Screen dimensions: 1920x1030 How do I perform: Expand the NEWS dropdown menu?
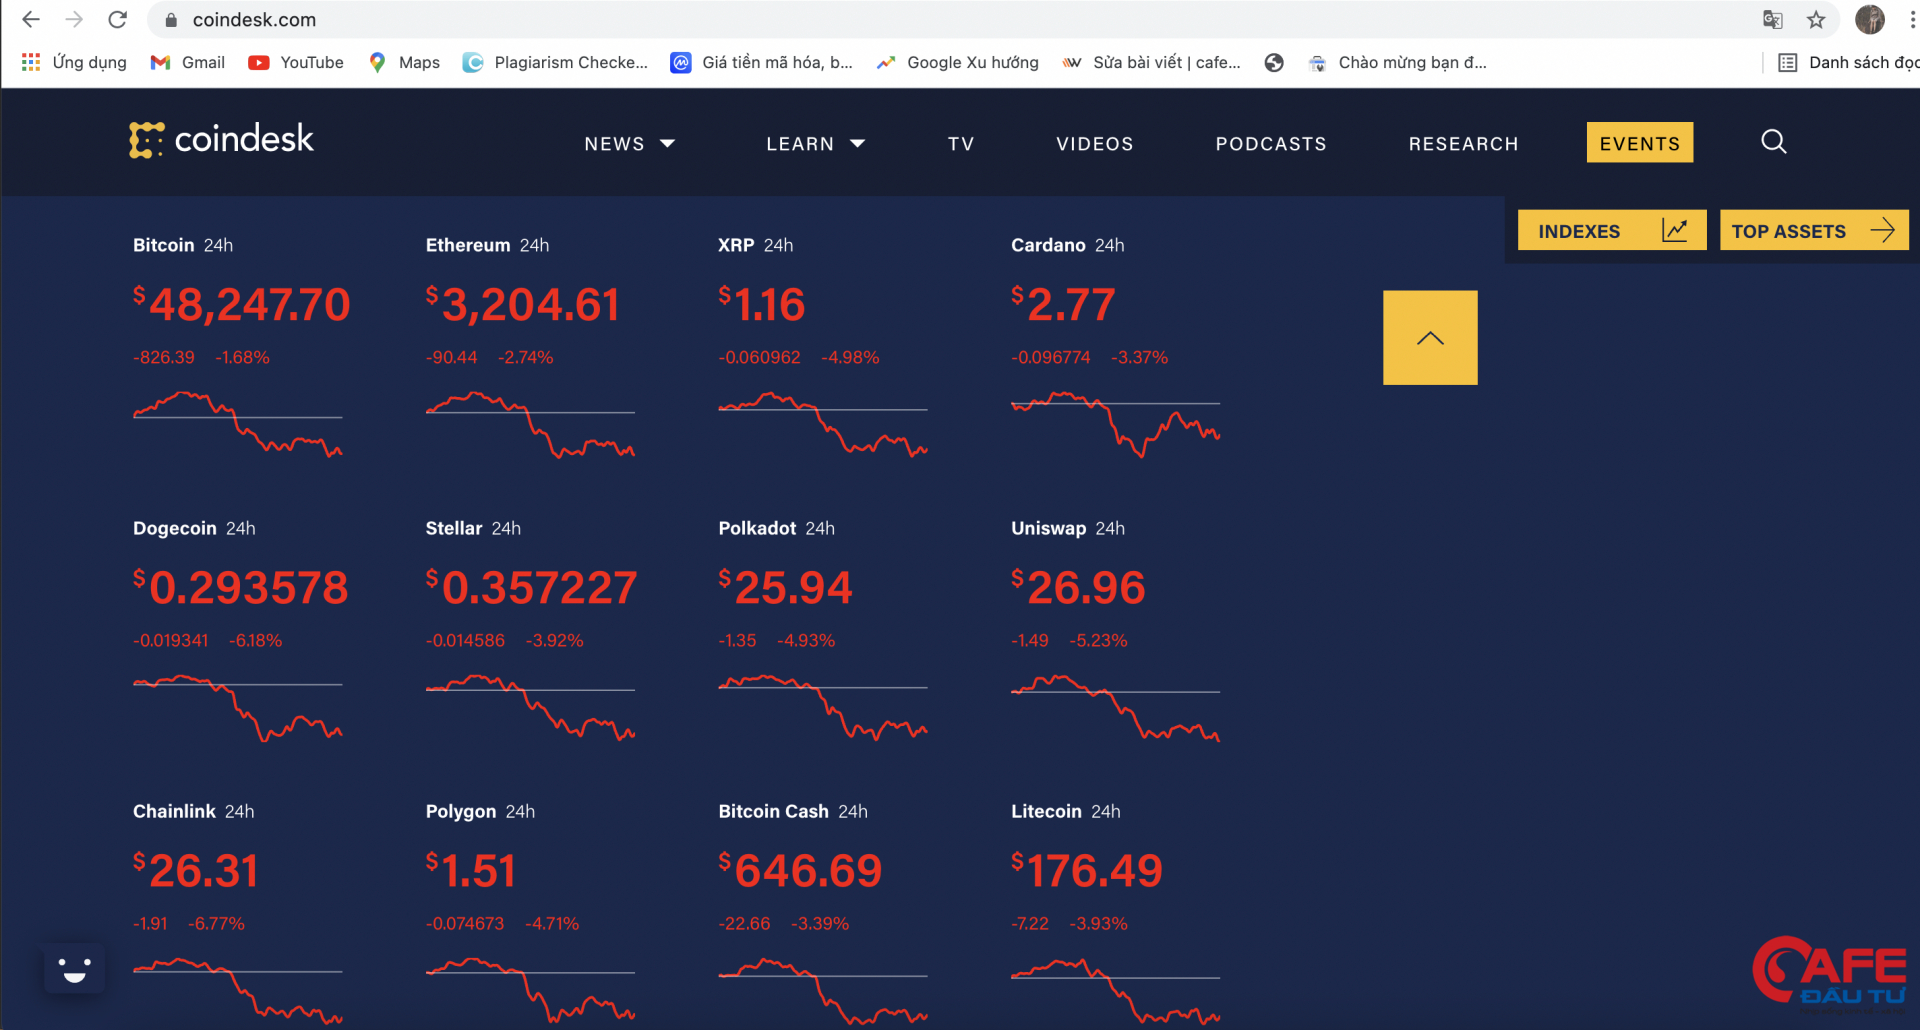coord(630,144)
